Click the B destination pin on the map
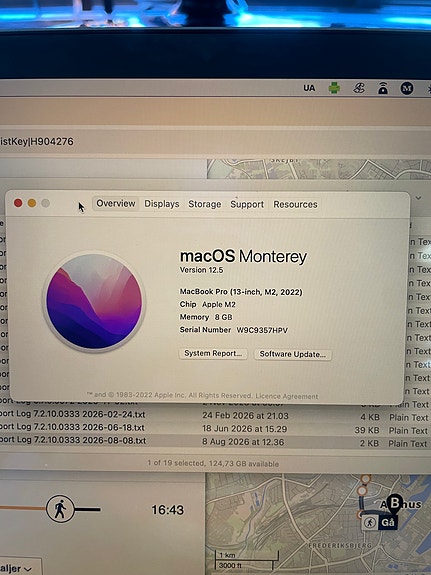431x575 pixels. [395, 504]
